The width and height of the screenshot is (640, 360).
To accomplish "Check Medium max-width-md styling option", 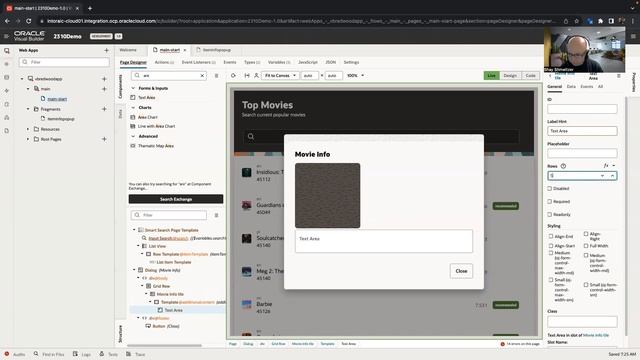I will [551, 253].
